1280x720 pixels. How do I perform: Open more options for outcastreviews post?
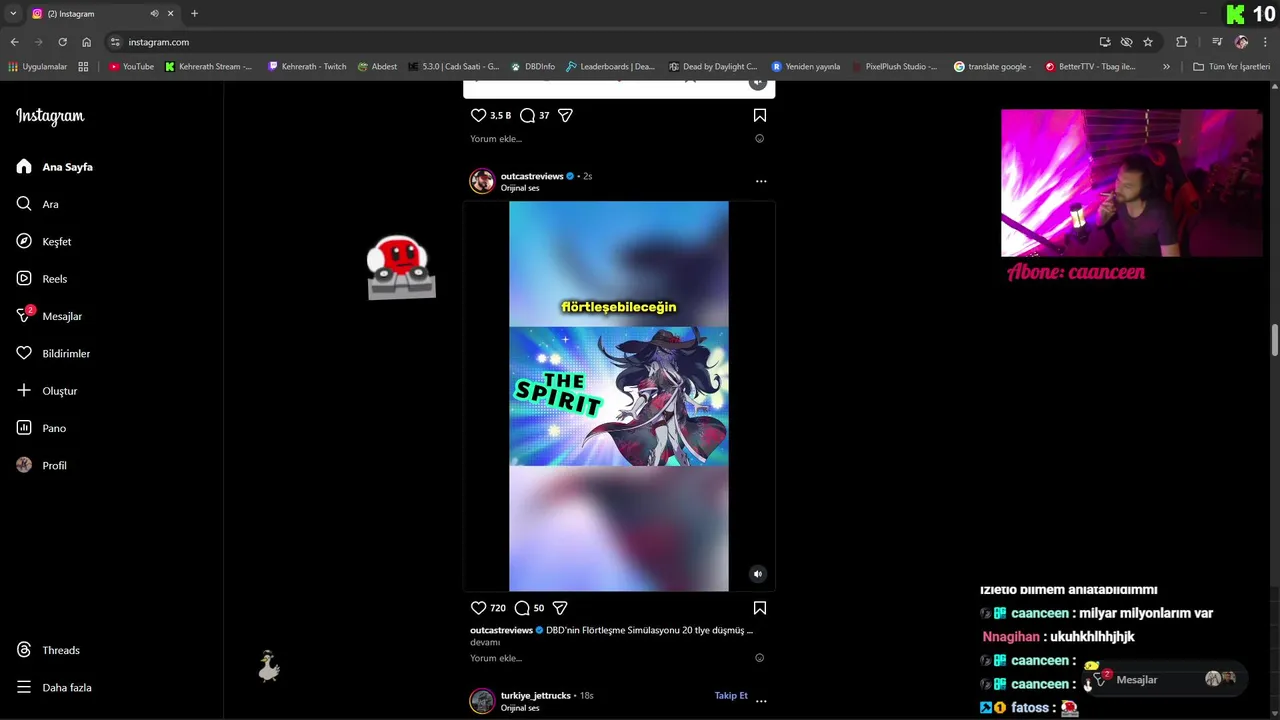(x=761, y=181)
